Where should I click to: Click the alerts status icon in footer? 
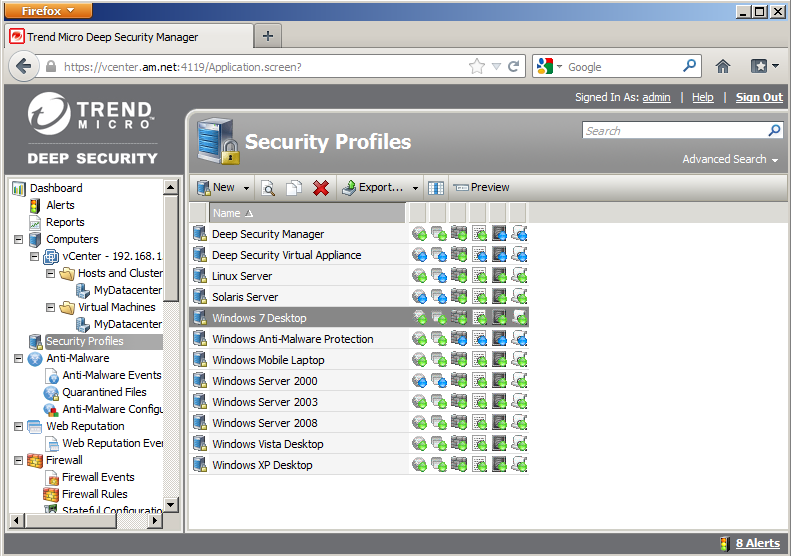725,543
